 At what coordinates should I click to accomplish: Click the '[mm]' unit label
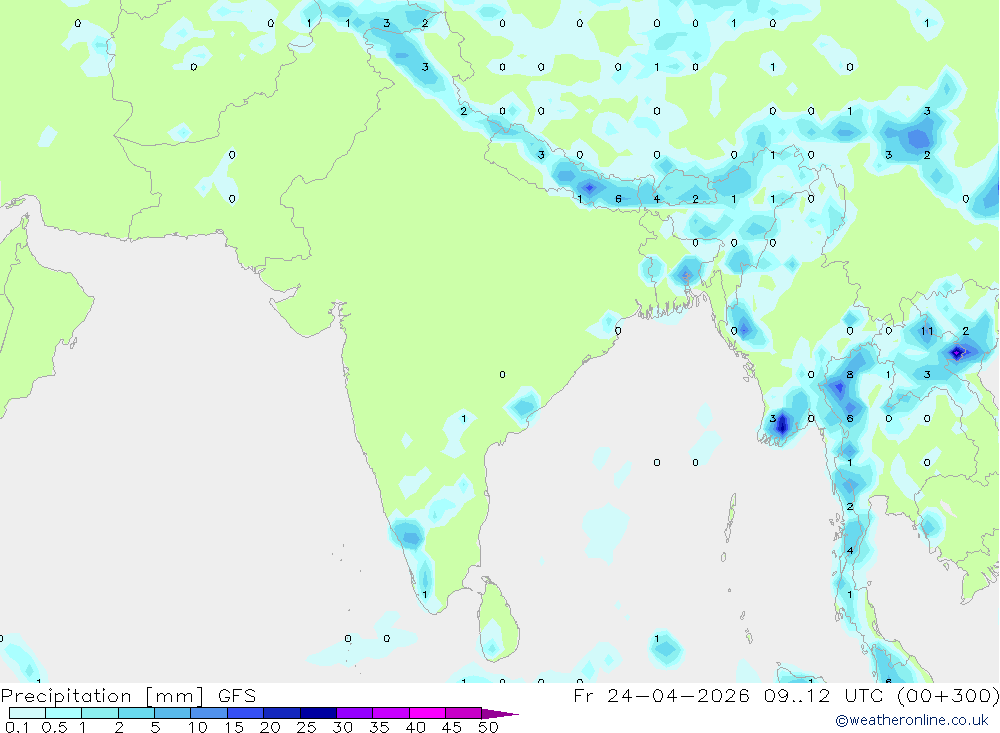click(174, 696)
